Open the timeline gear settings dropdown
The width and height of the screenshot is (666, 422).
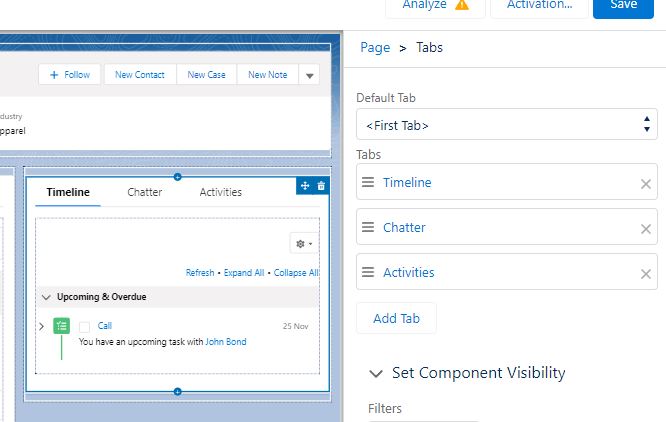[x=302, y=244]
